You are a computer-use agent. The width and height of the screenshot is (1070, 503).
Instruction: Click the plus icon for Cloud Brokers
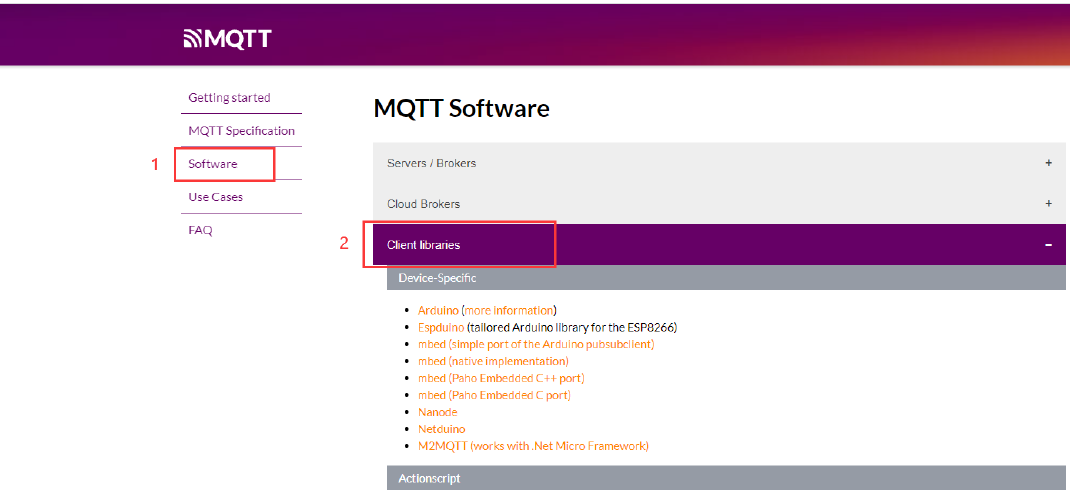tap(1048, 203)
